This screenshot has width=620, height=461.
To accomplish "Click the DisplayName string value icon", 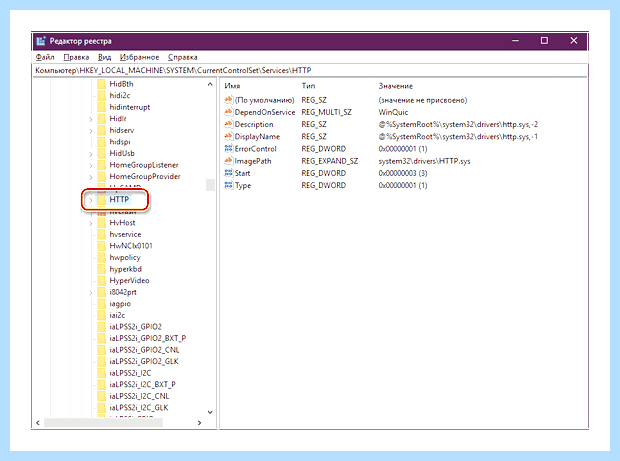I will pos(228,136).
